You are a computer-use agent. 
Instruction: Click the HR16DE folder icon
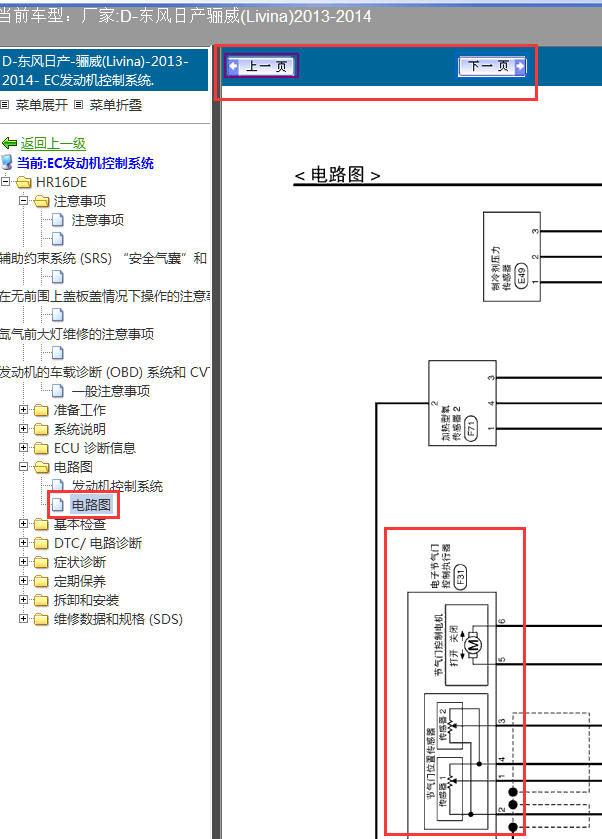(24, 182)
